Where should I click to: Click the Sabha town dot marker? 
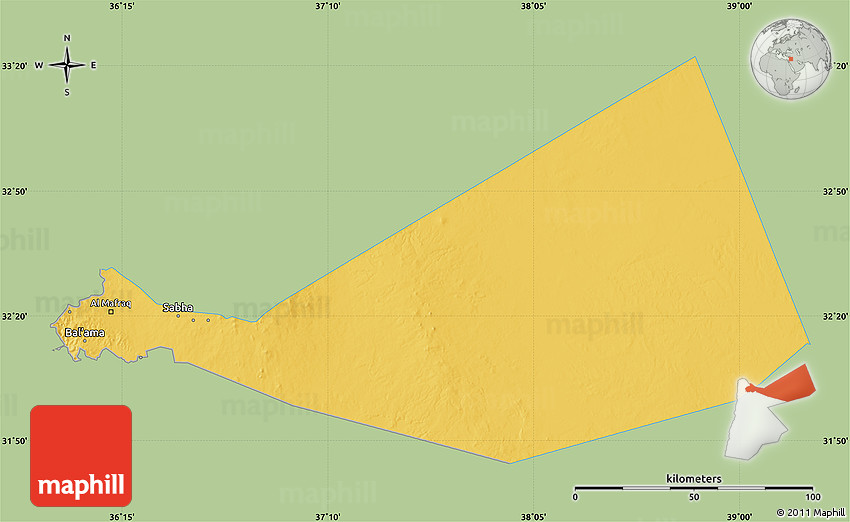coord(178,316)
